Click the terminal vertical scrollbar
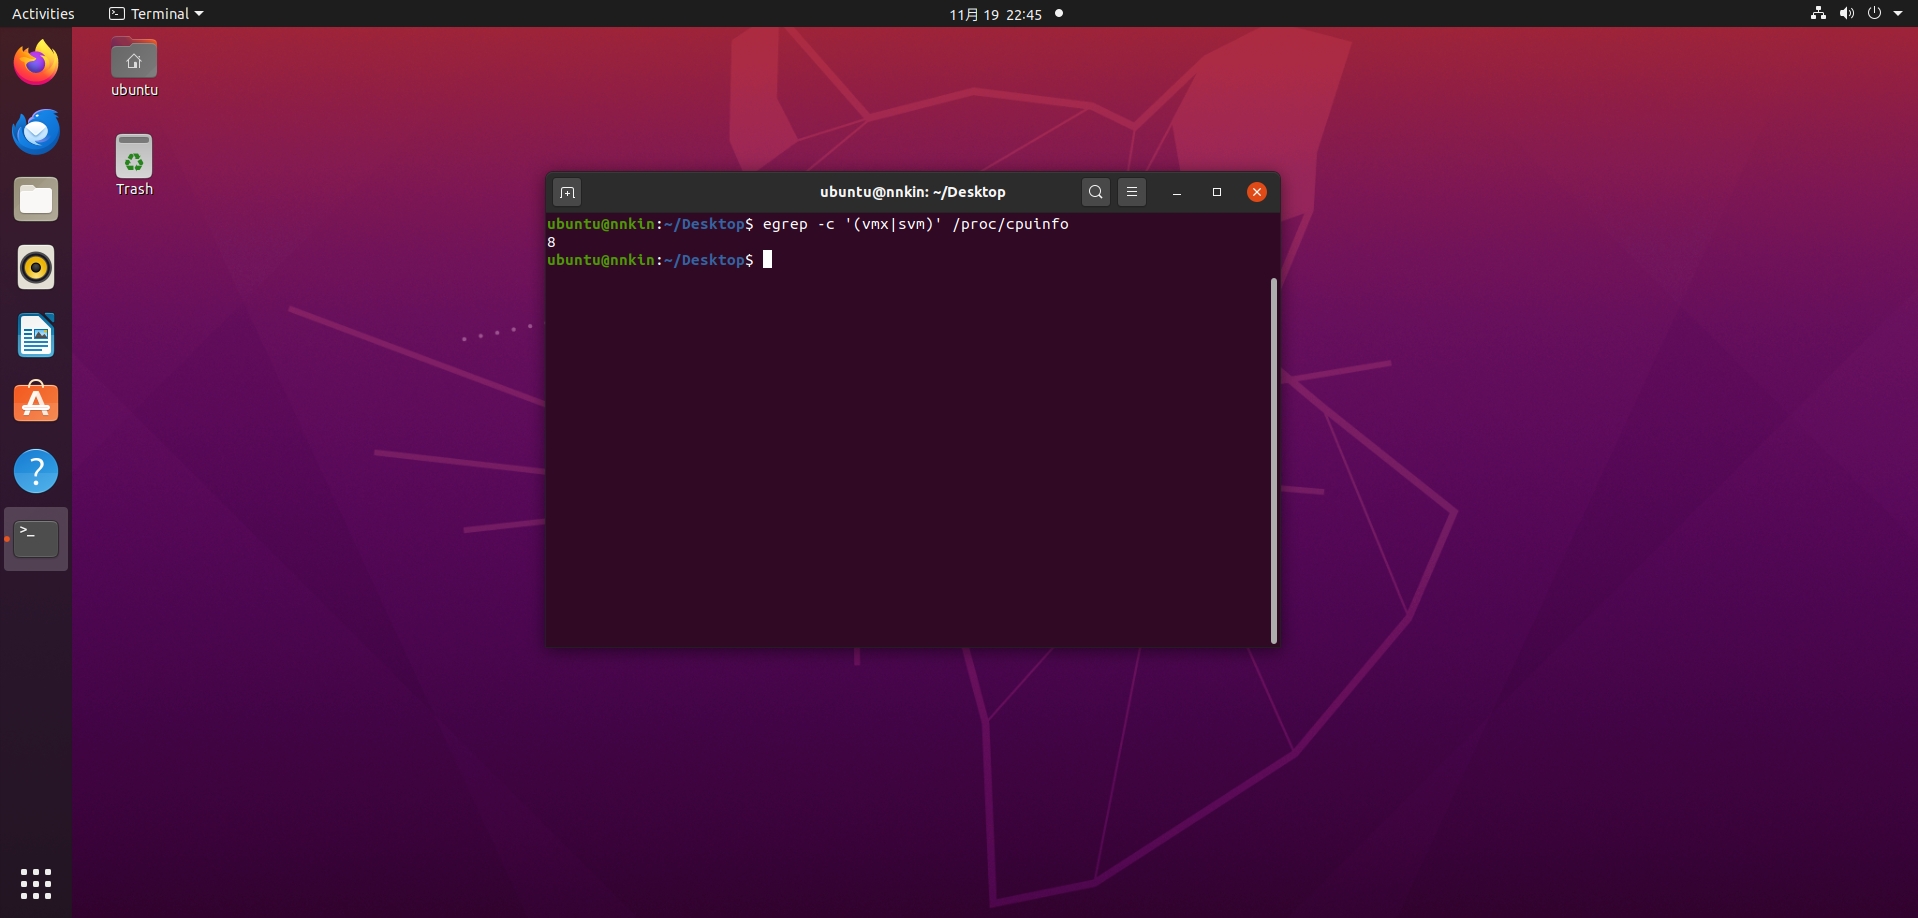 (x=1273, y=460)
